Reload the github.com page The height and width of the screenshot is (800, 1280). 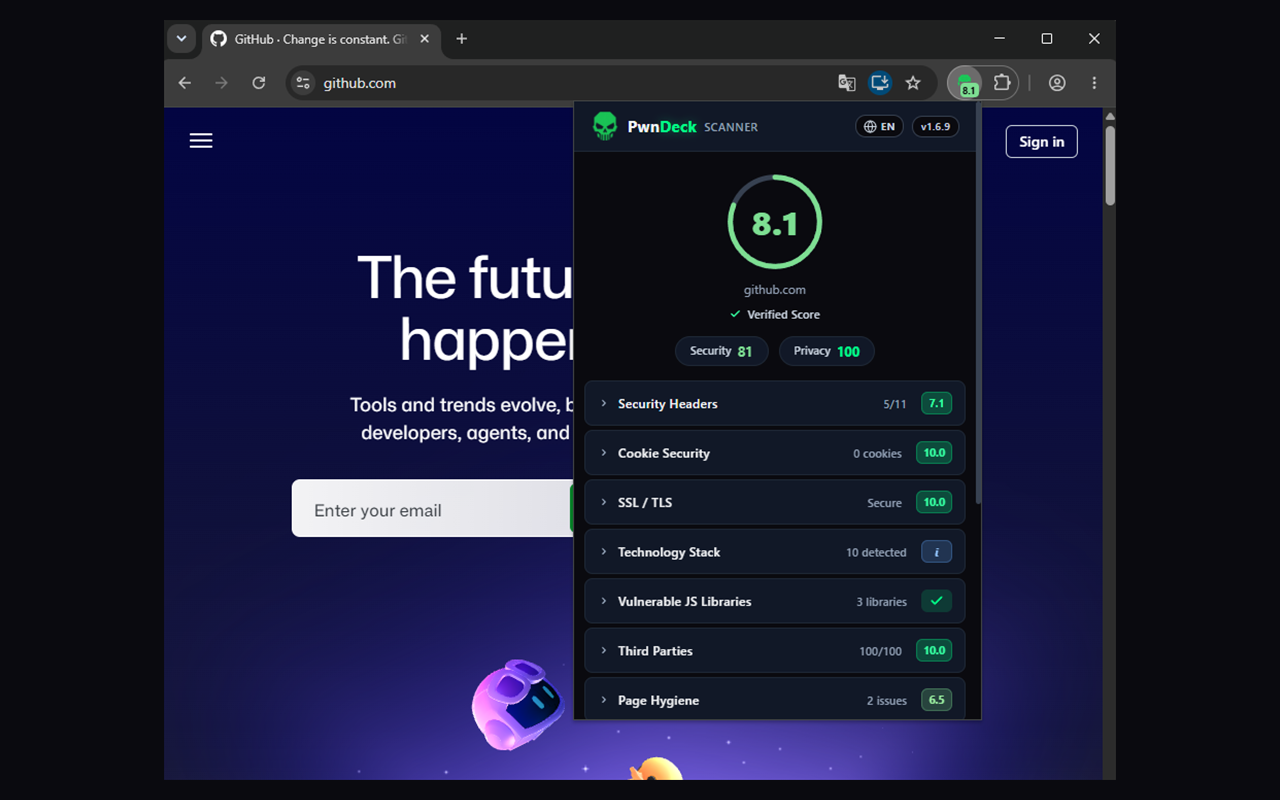259,83
